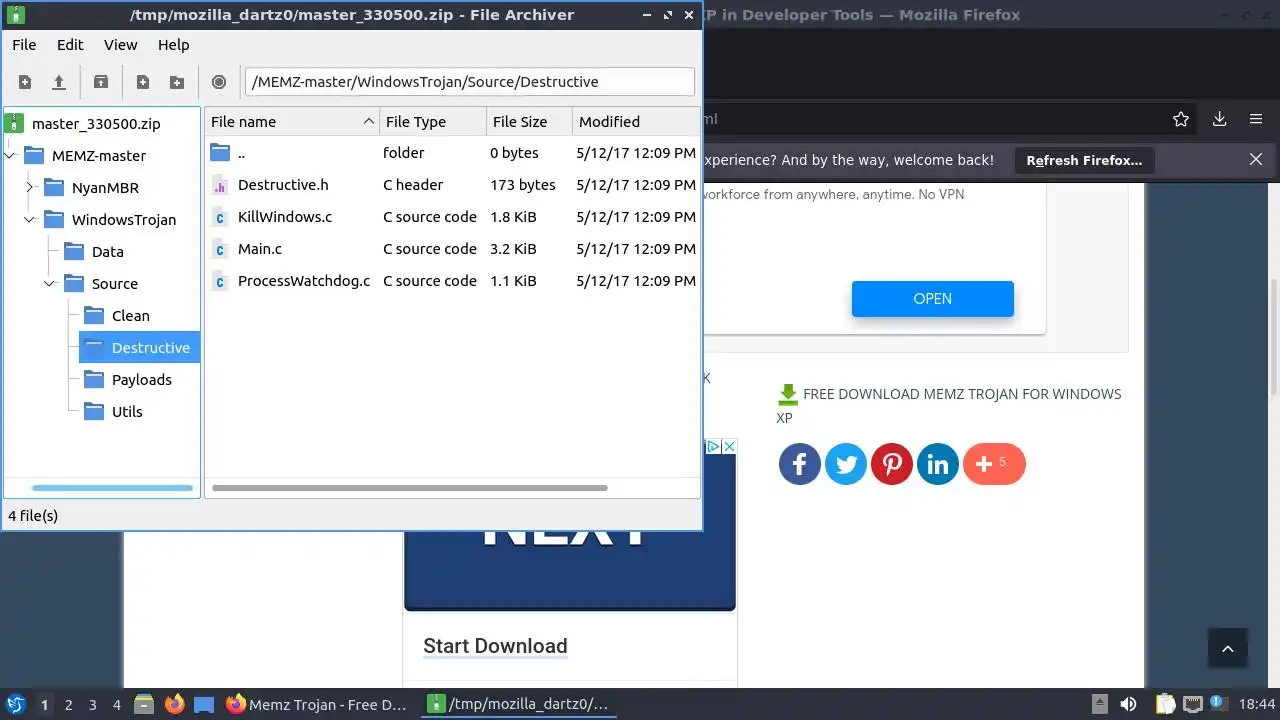Open the start menu icon on taskbar
1280x720 pixels.
[x=14, y=704]
